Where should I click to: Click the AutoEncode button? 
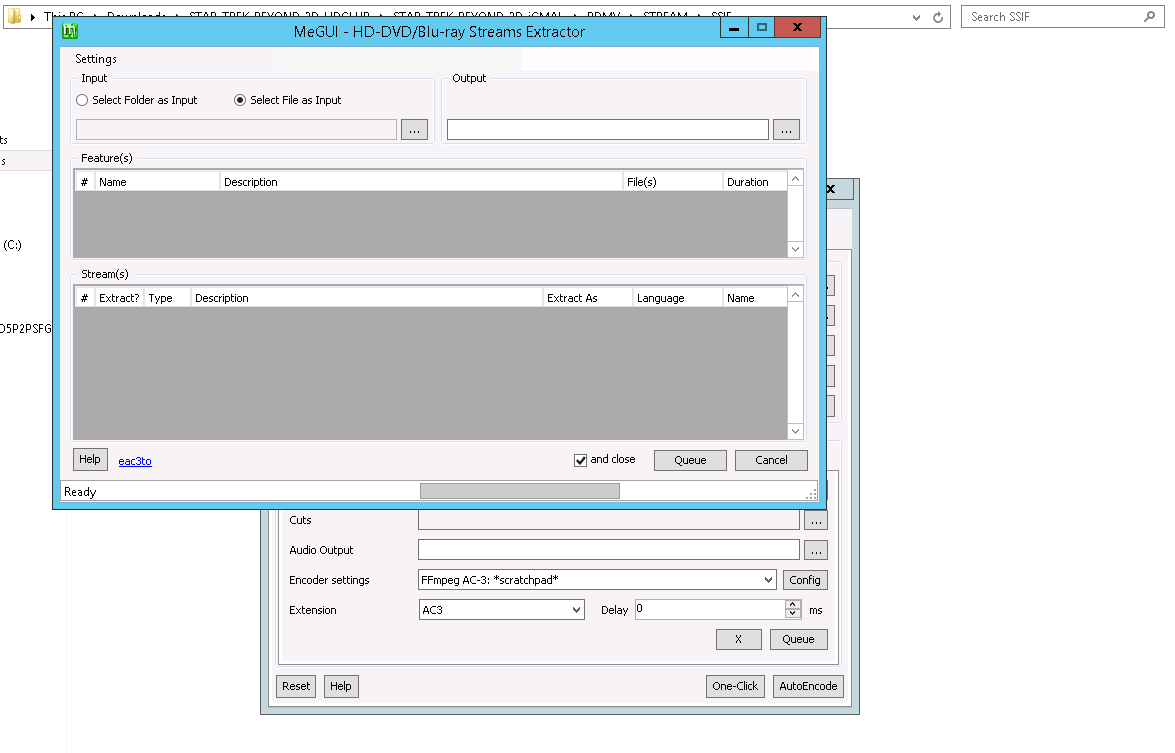tap(808, 686)
